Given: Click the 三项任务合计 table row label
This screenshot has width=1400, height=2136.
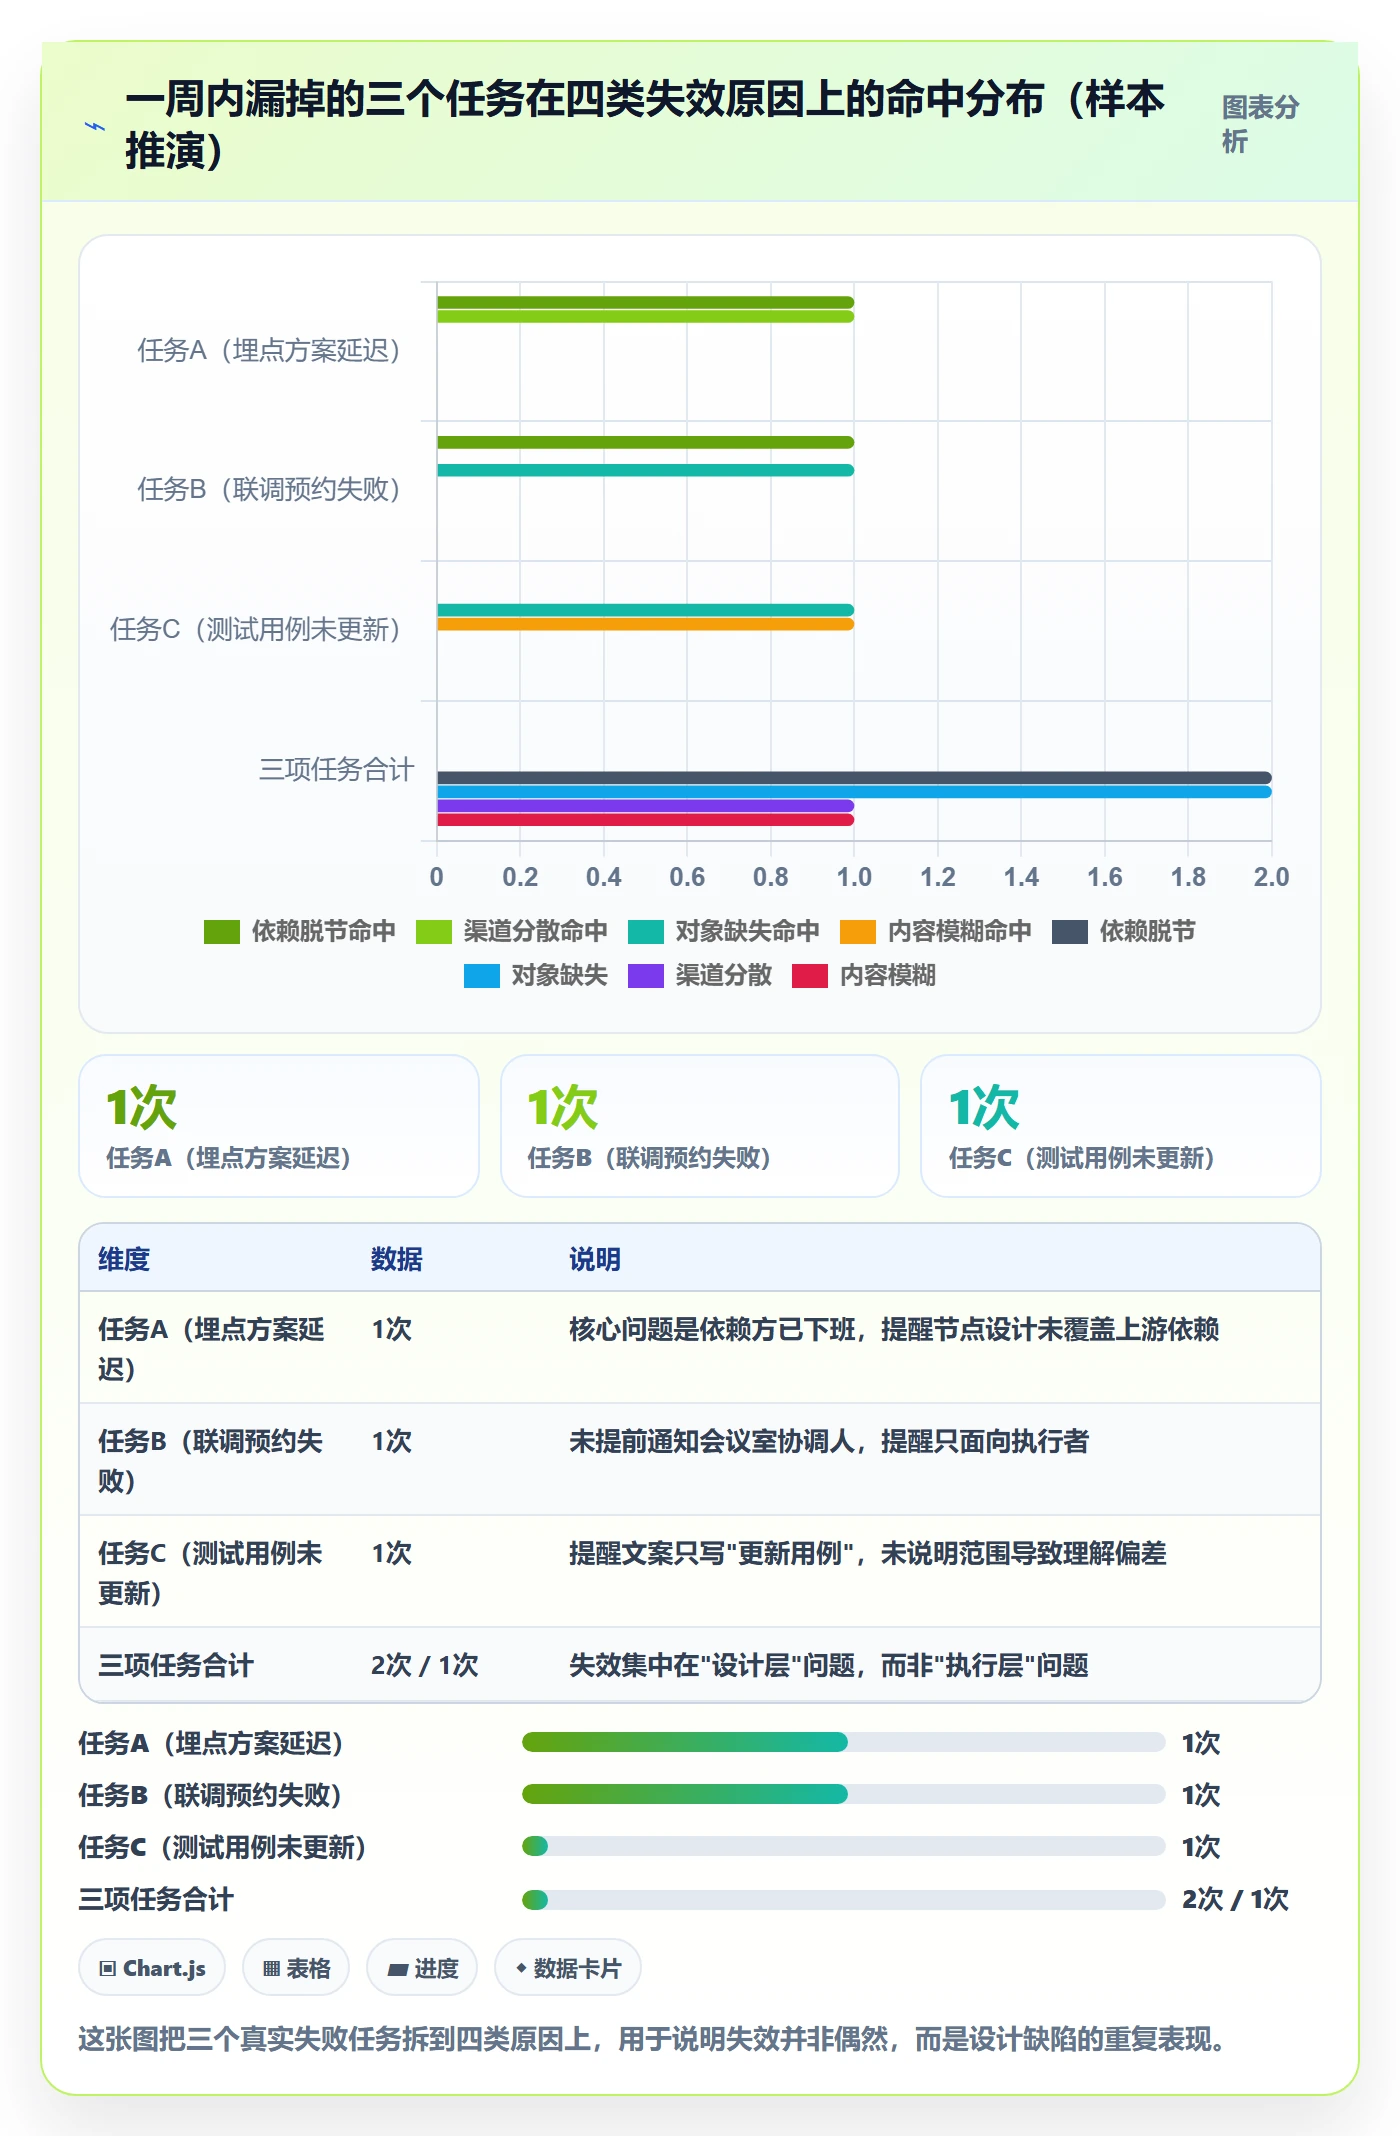Looking at the screenshot, I should click(x=176, y=1665).
